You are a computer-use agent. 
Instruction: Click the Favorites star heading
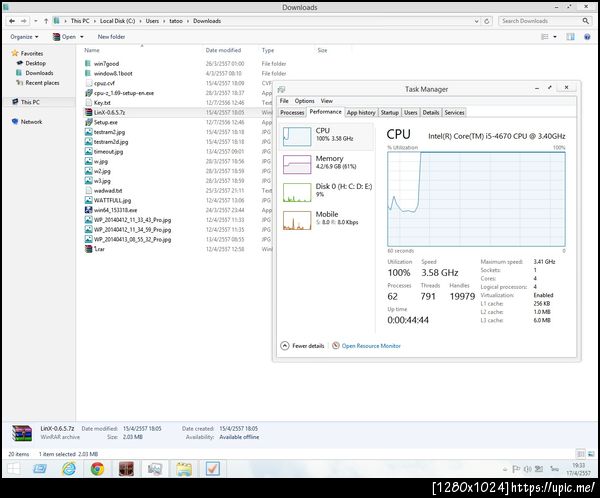pyautogui.click(x=27, y=53)
